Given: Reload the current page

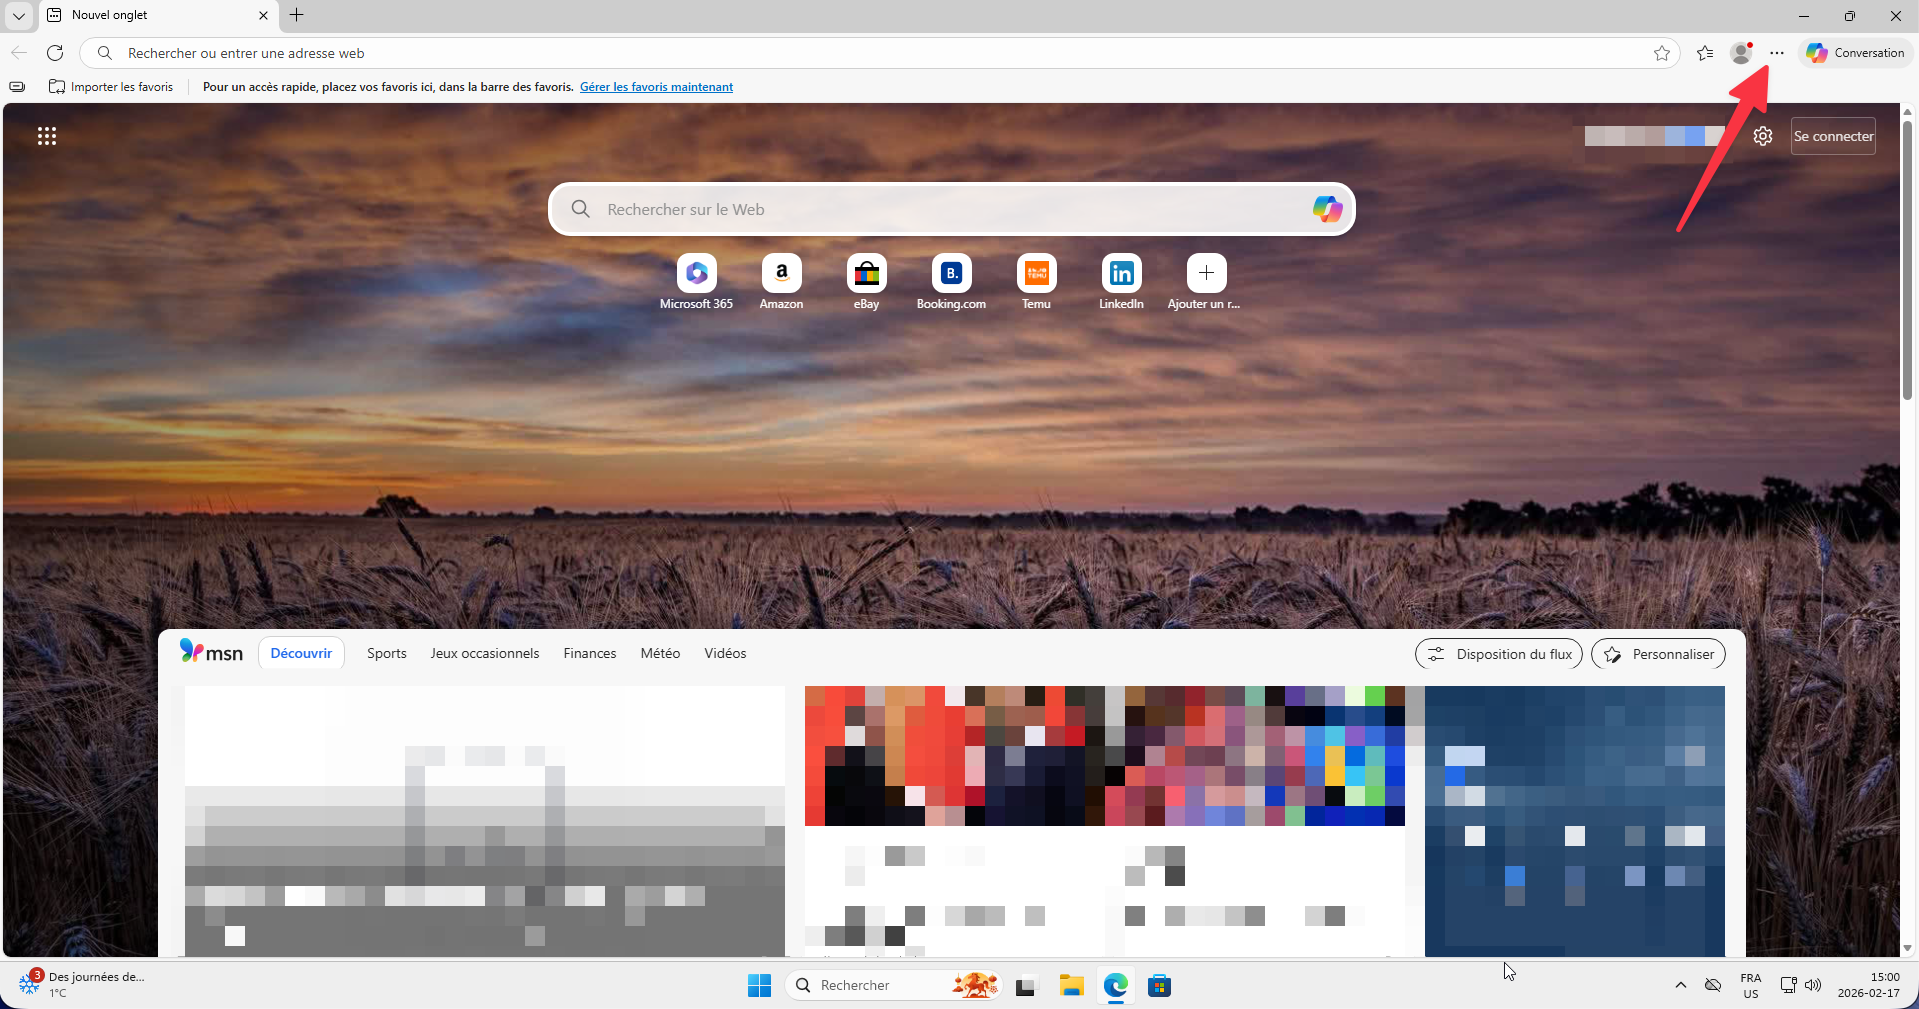Looking at the screenshot, I should click(55, 53).
